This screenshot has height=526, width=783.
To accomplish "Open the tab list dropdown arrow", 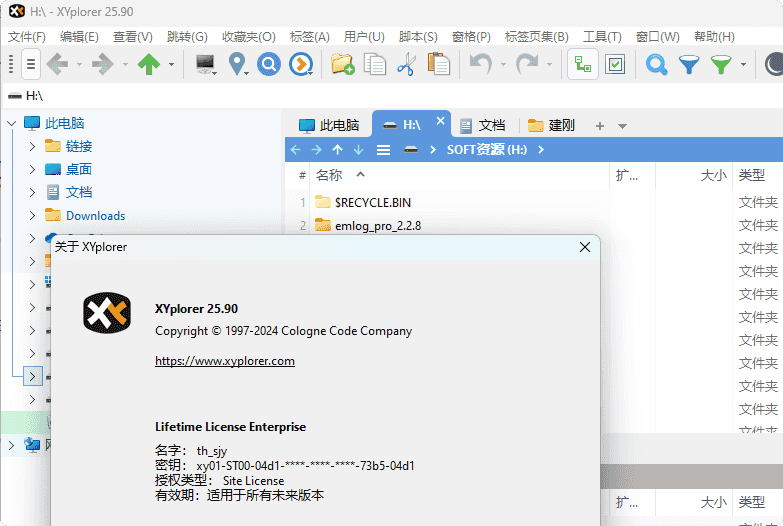I will 622,126.
